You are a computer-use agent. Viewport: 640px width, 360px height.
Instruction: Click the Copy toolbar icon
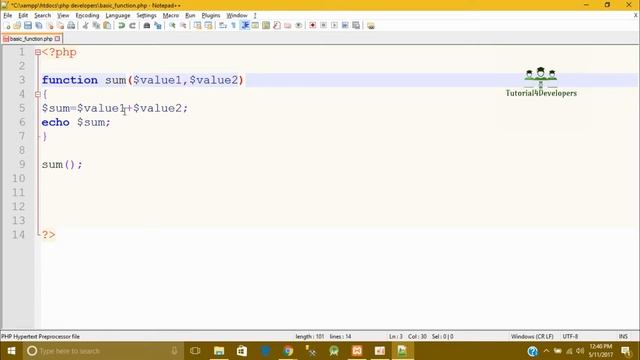click(x=96, y=26)
